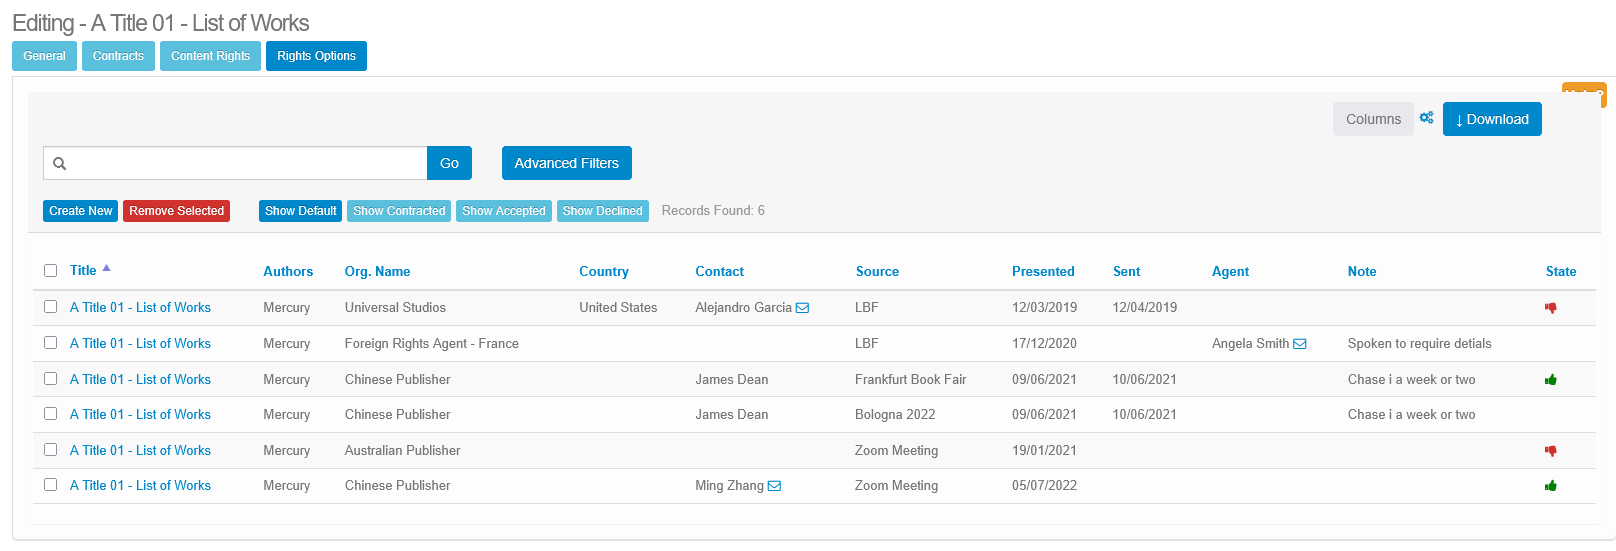
Task: Click the 'Spoken to require detials' note
Action: [1419, 343]
